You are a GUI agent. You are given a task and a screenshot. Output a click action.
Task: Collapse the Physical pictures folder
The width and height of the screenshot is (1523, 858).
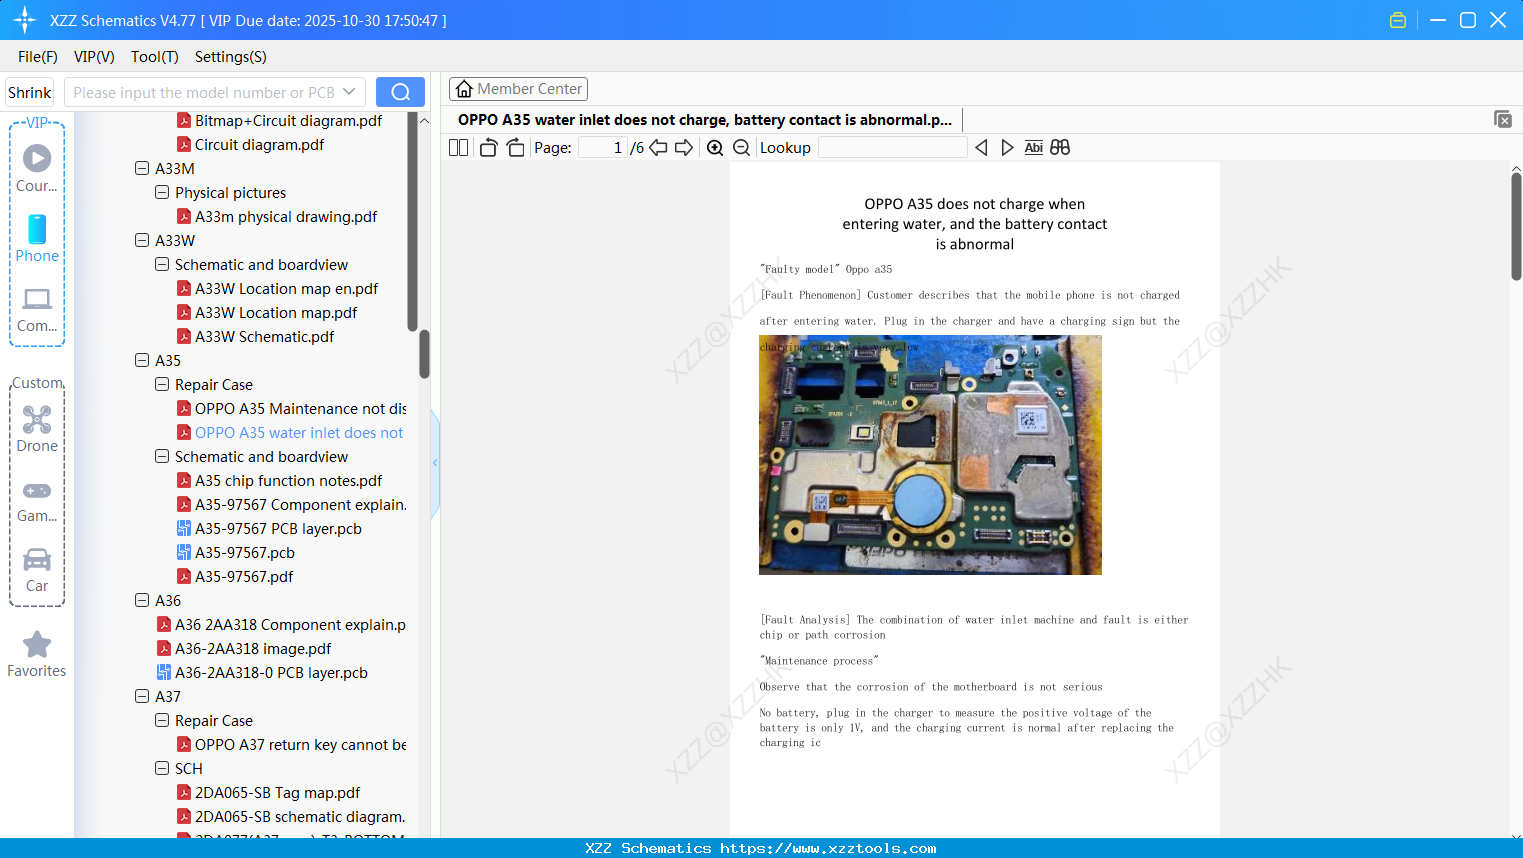[x=162, y=192]
